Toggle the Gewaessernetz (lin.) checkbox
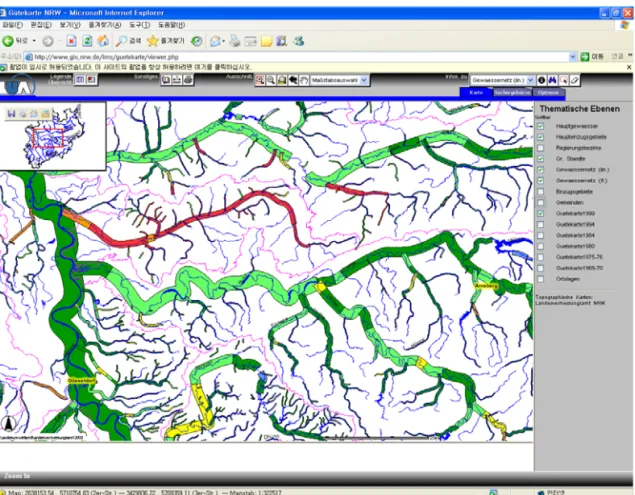Viewport: 635px width, 495px height. pyautogui.click(x=540, y=170)
